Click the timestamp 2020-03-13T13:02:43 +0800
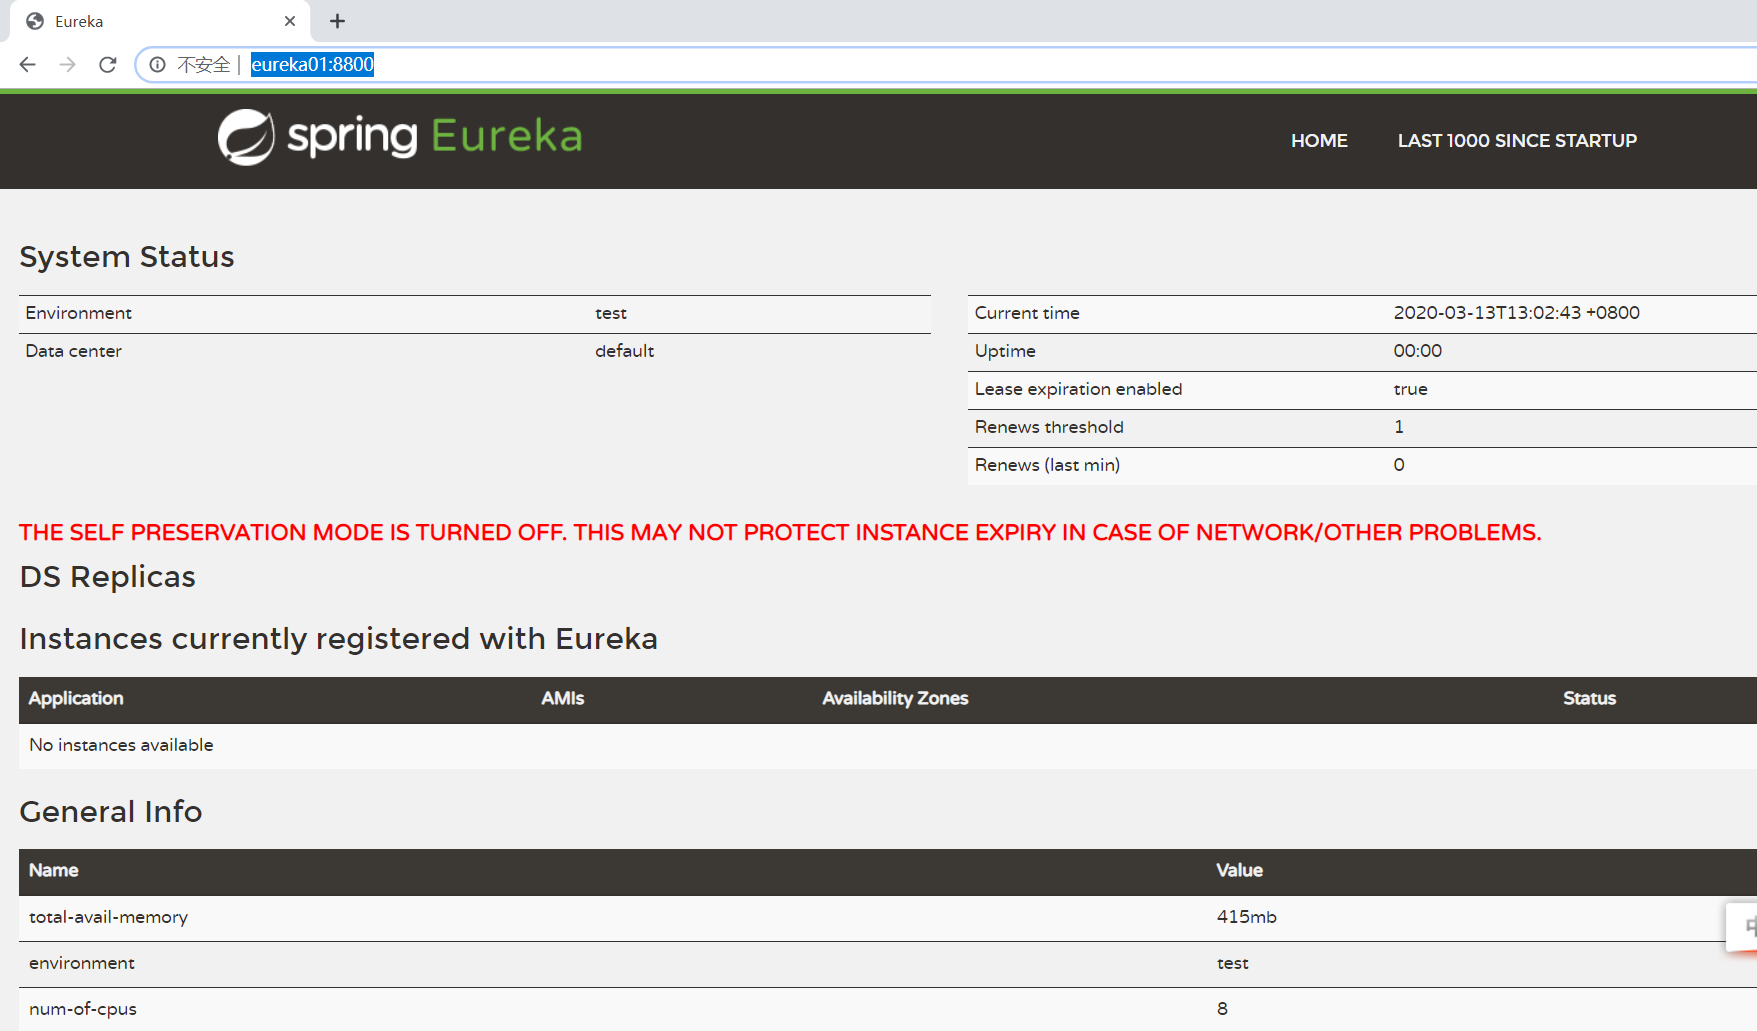This screenshot has width=1757, height=1031. click(x=1517, y=313)
